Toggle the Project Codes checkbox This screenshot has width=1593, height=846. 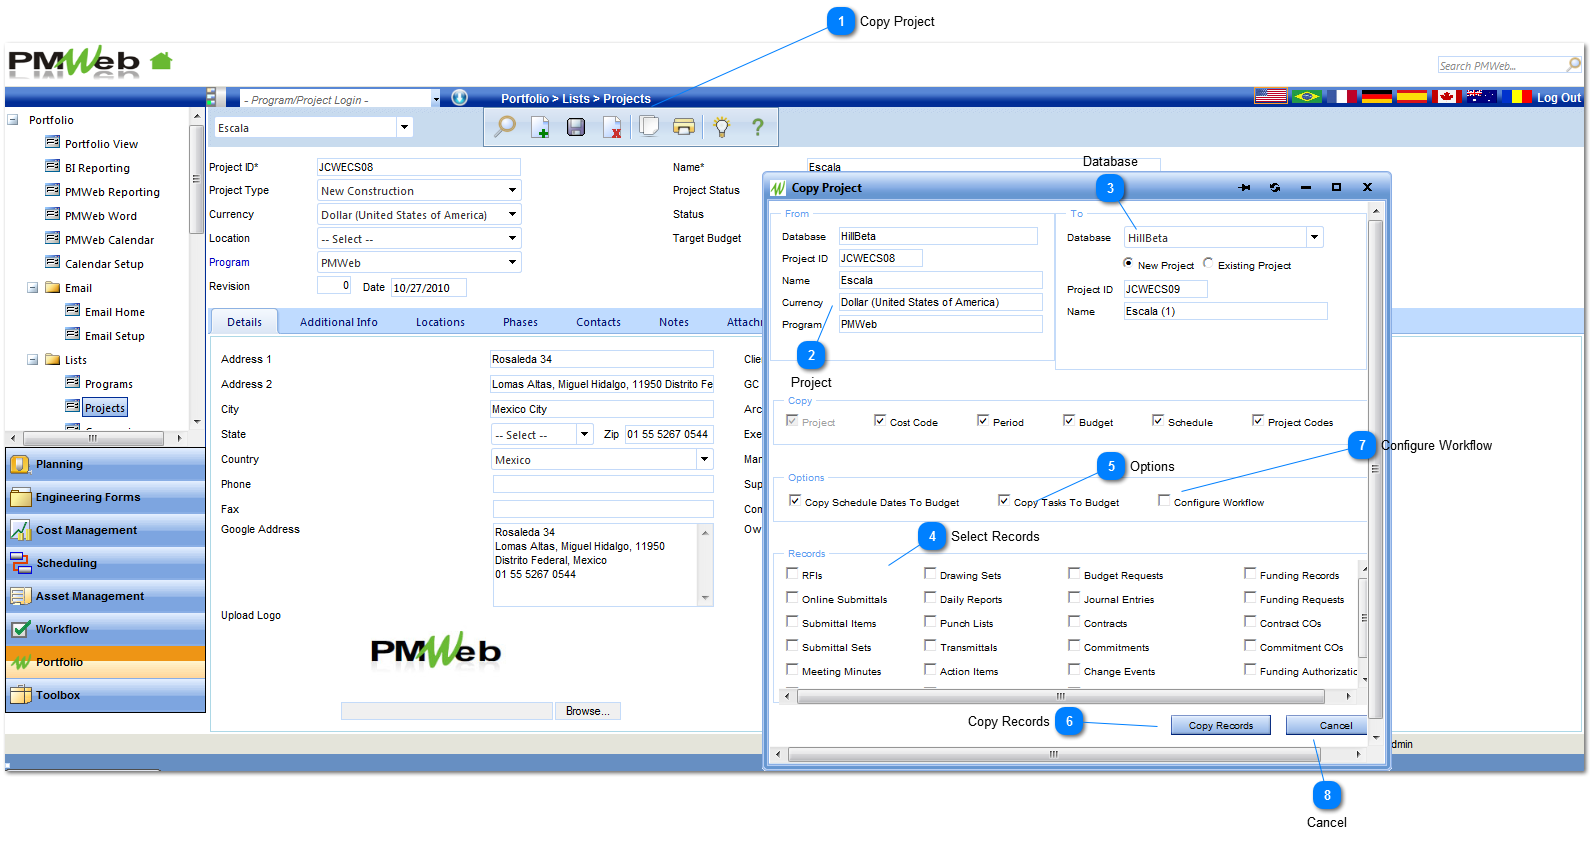point(1258,420)
